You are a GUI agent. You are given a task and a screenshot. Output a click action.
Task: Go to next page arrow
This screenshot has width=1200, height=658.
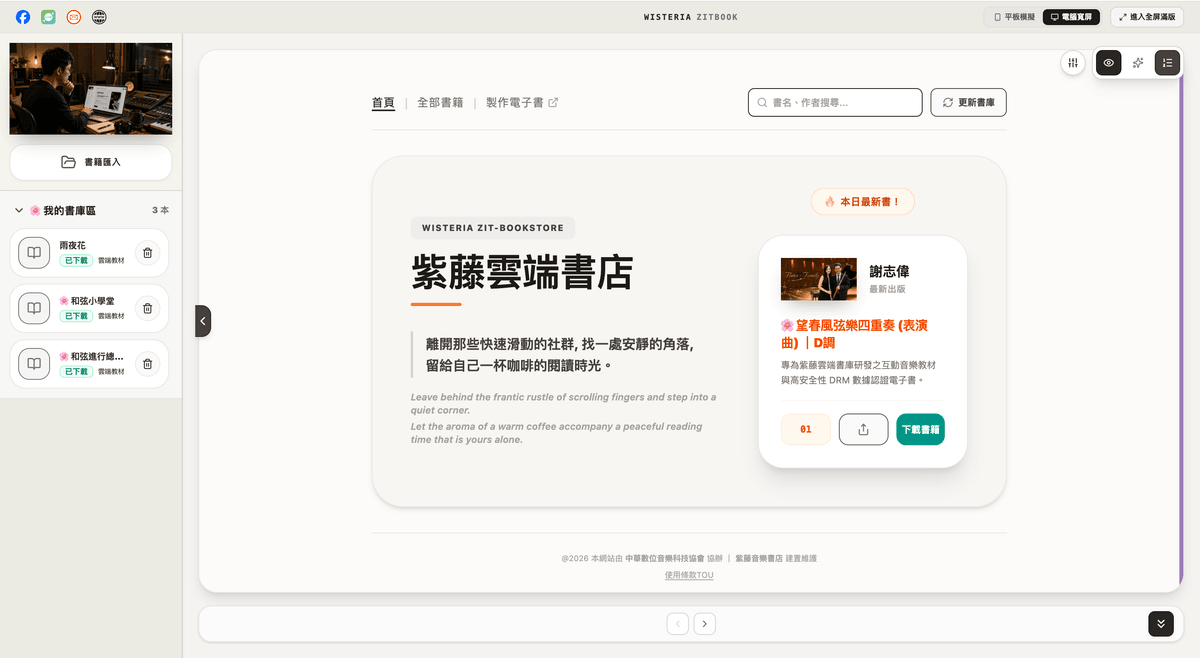coord(705,624)
